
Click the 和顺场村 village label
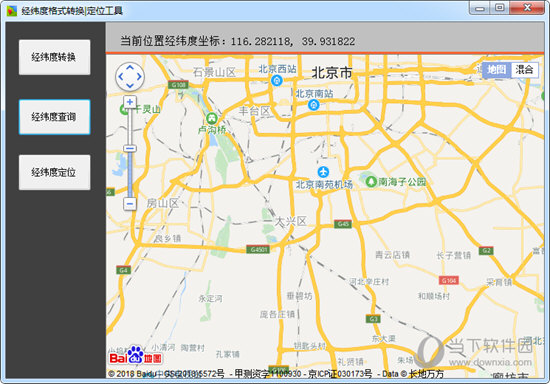click(434, 296)
